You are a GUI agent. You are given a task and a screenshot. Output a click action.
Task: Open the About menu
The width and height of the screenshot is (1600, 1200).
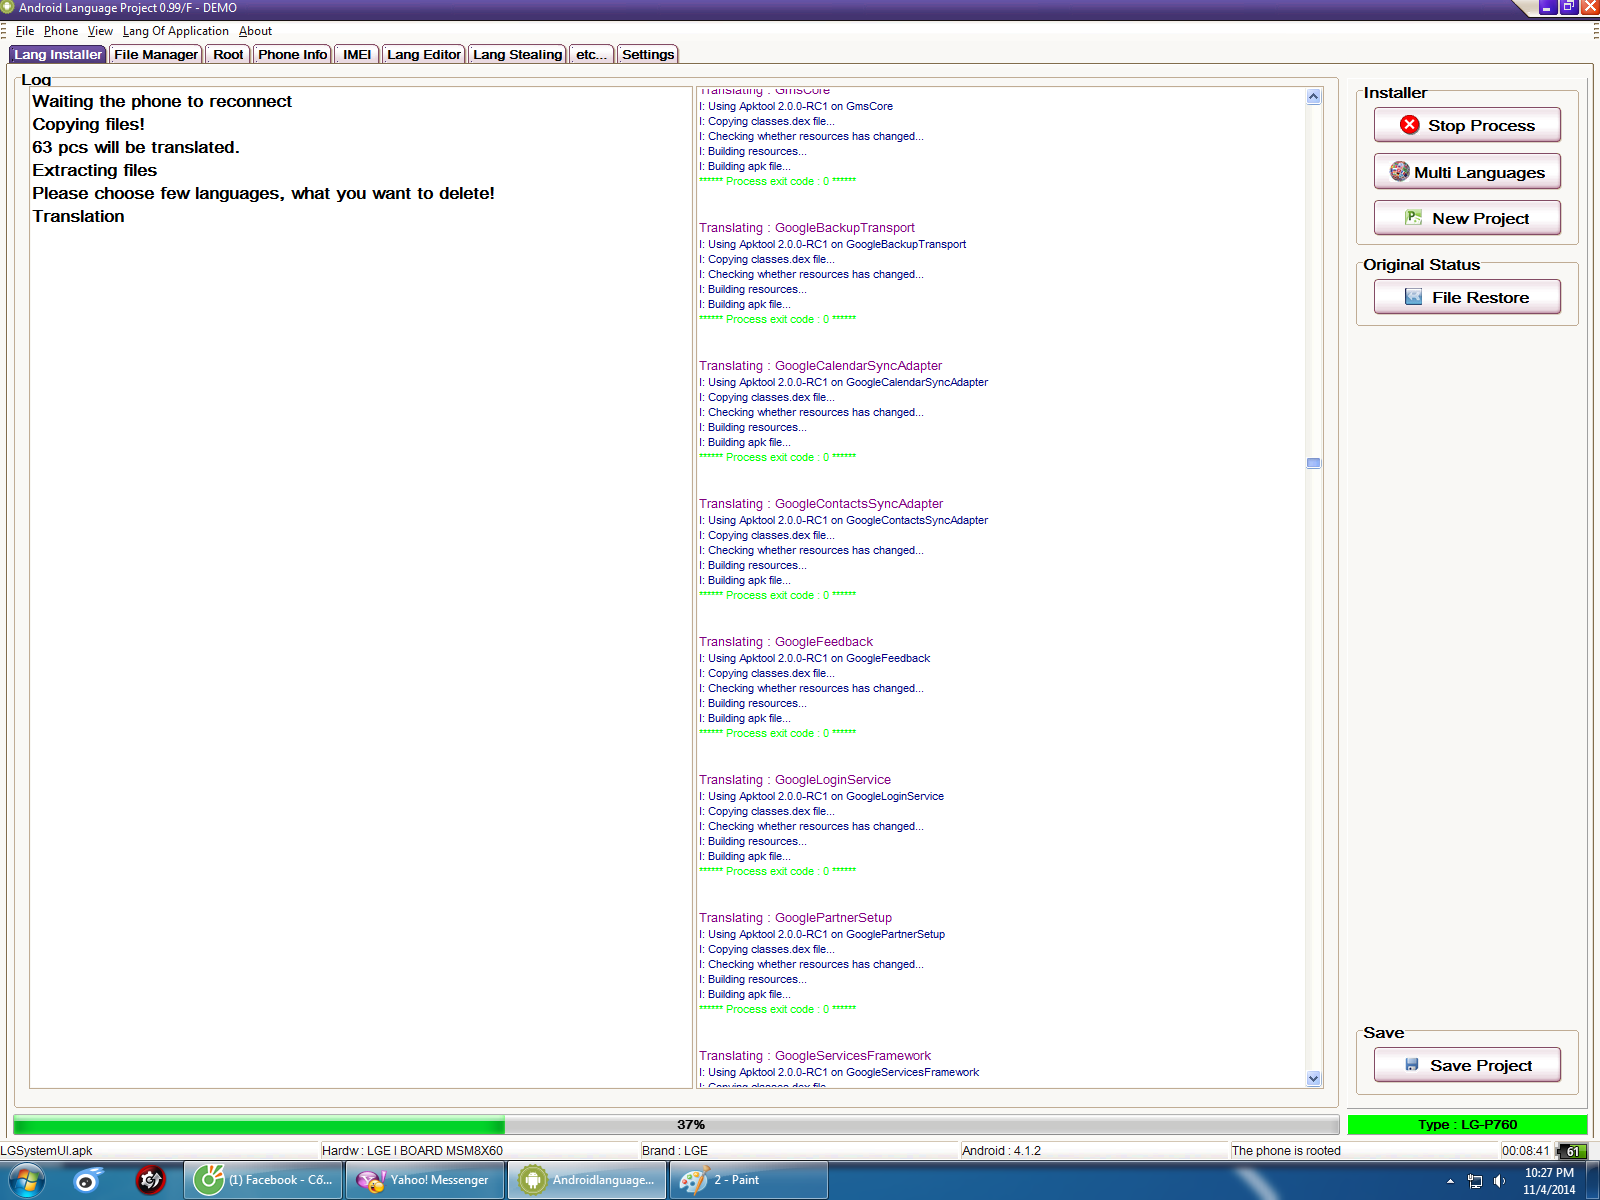coord(255,31)
